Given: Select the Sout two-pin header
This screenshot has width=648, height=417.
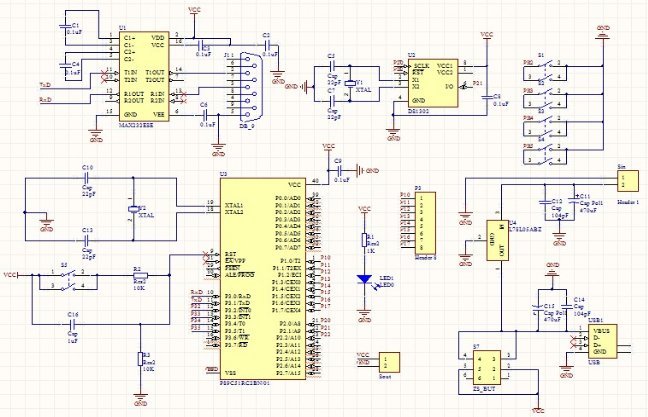Looking at the screenshot, I should [389, 362].
